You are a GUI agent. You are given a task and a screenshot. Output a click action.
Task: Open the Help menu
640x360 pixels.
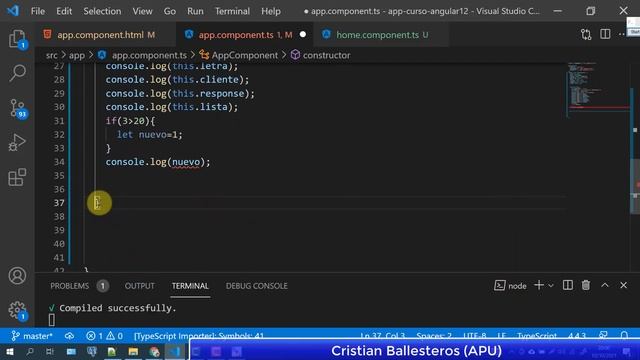click(271, 11)
